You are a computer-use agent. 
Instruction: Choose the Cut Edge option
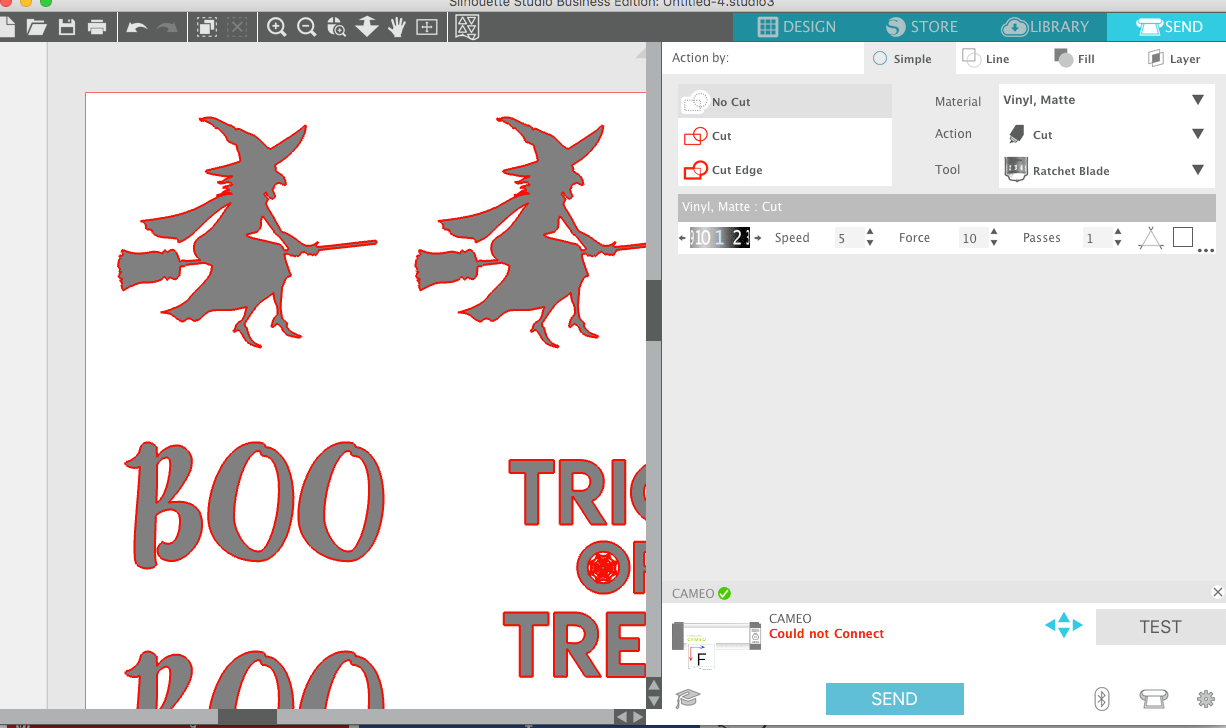coord(785,170)
